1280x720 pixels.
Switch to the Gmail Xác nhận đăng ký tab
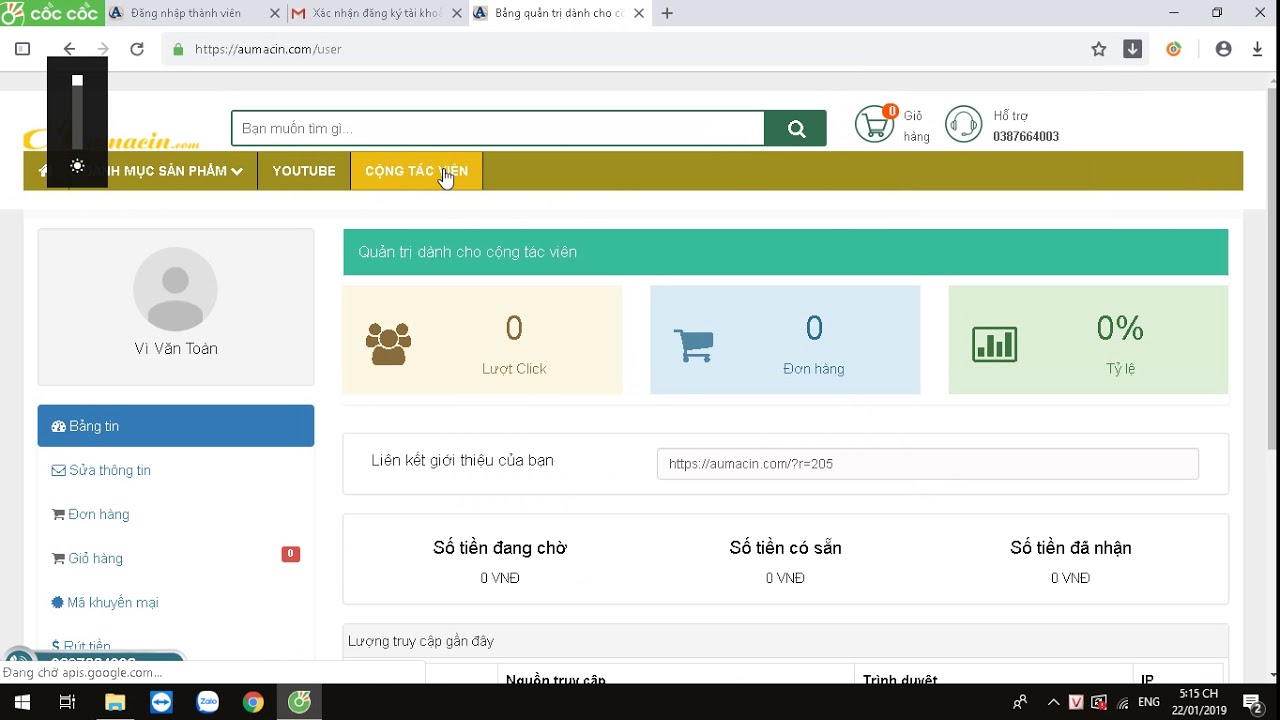(375, 13)
